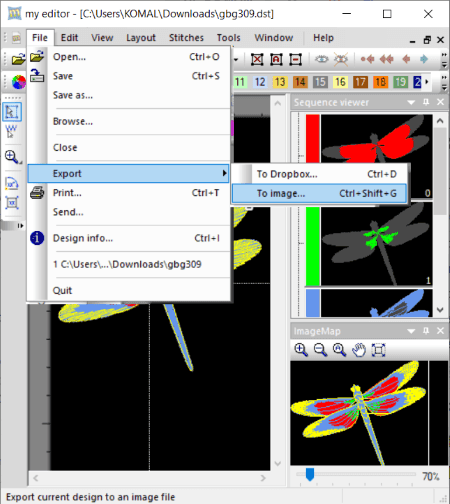Open the Sequence viewer panel dropdown arrow
Image resolution: width=450 pixels, height=504 pixels.
point(411,102)
